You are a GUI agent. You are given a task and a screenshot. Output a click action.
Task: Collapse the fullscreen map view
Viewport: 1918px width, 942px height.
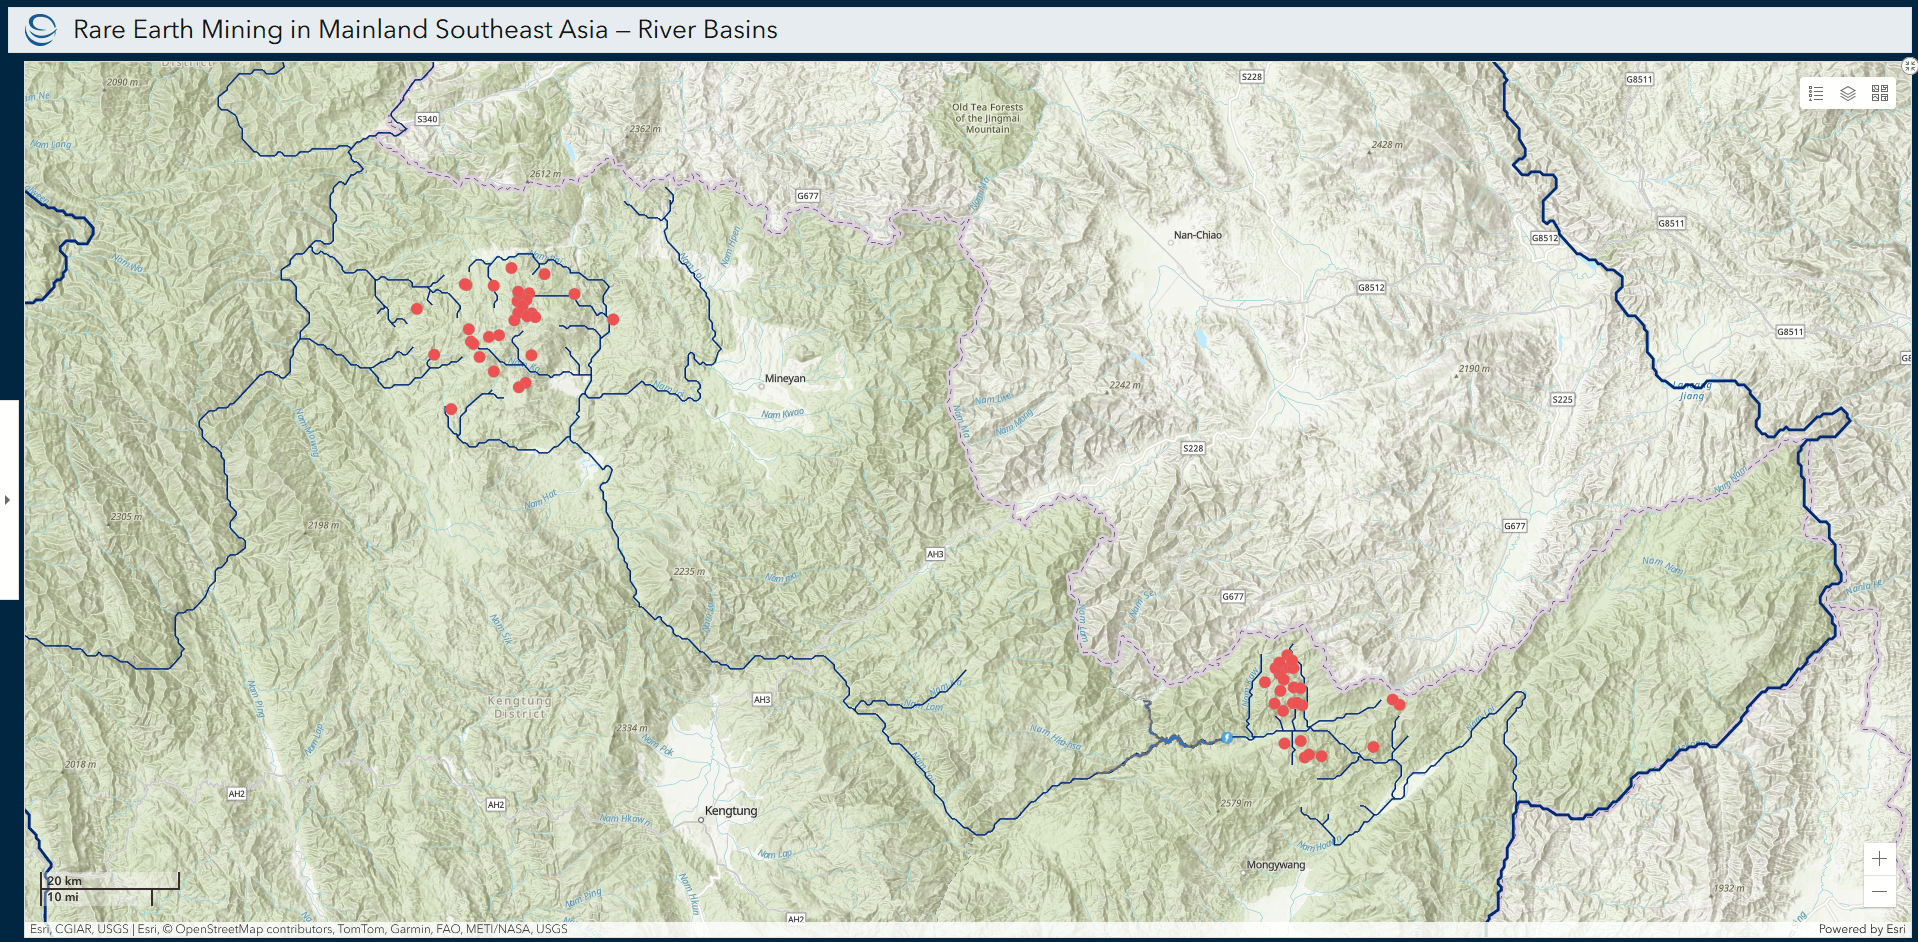pos(1908,66)
